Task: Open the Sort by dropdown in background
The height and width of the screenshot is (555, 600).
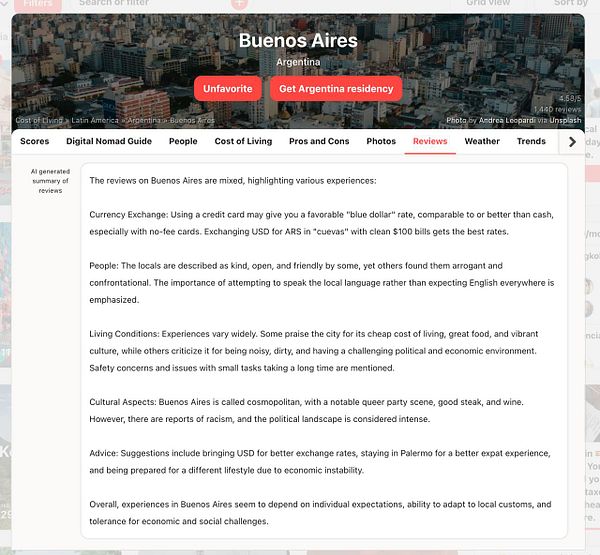Action: pyautogui.click(x=571, y=3)
